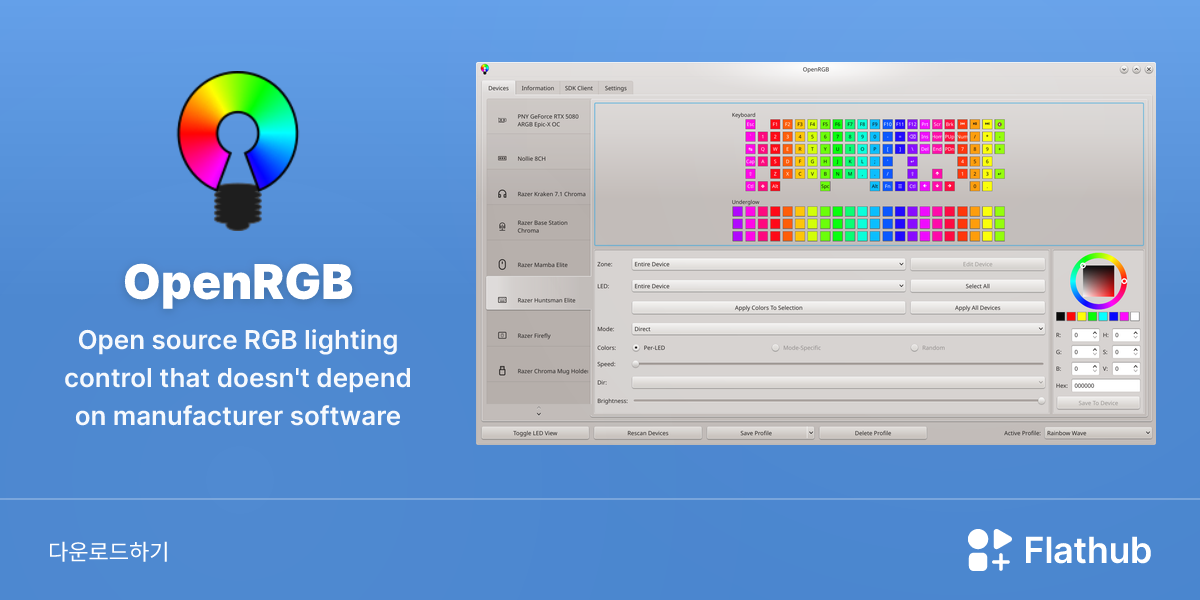Pick the yellow color swatch
Viewport: 1200px width, 600px height.
pos(1081,316)
